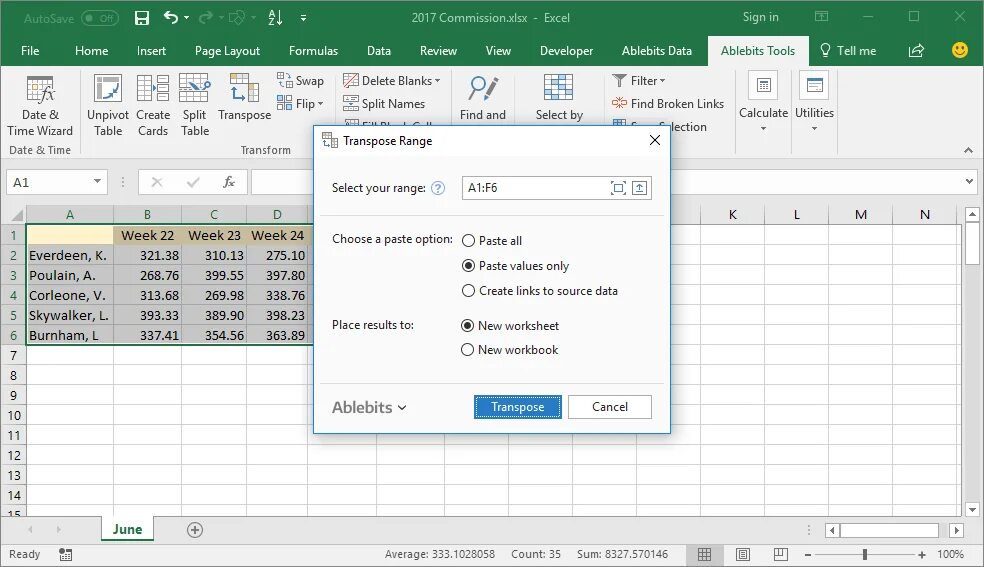The width and height of the screenshot is (984, 567).
Task: Click the 100% zoom level
Action: 950,554
